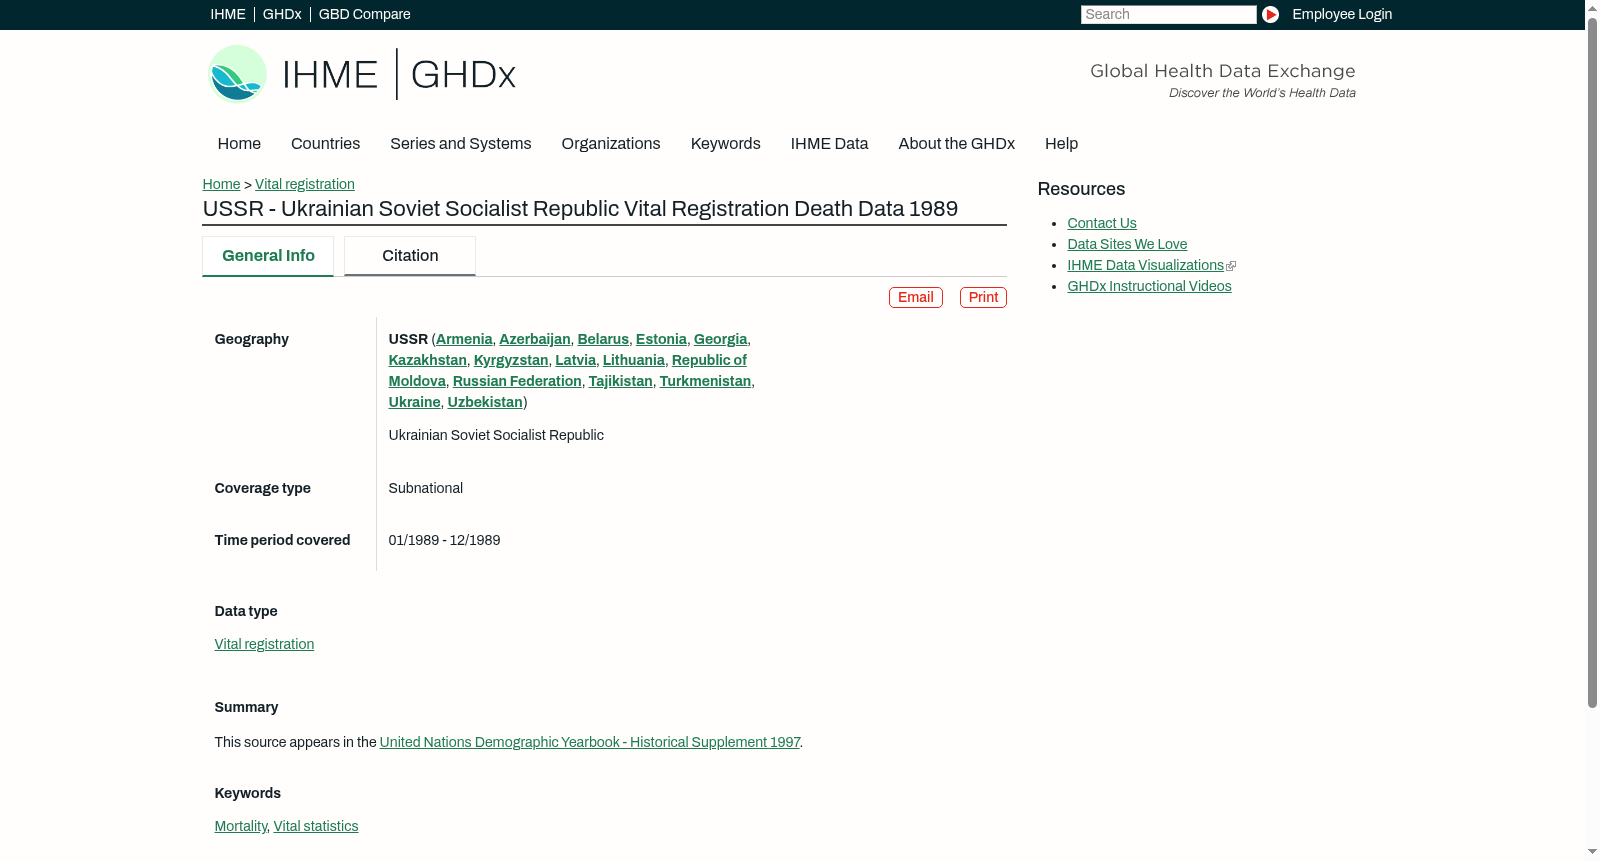The width and height of the screenshot is (1600, 861).
Task: Open the Russian Federation link
Action: [517, 381]
